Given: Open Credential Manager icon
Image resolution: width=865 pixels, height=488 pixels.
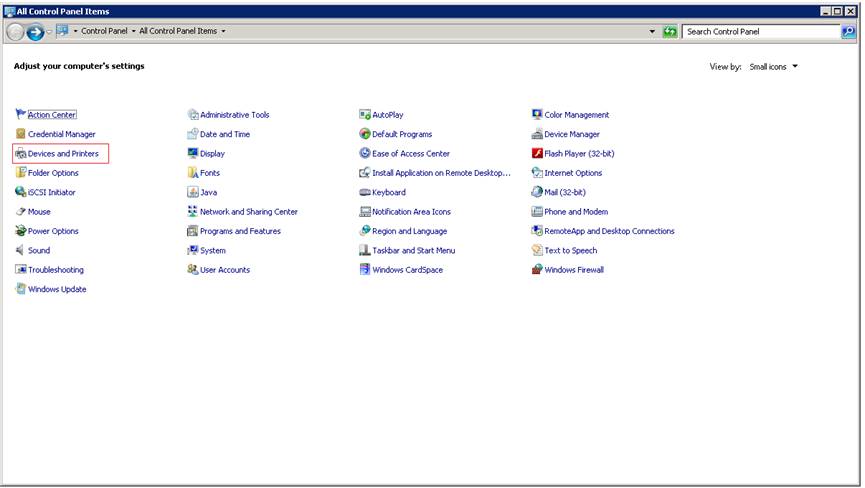Looking at the screenshot, I should point(20,133).
